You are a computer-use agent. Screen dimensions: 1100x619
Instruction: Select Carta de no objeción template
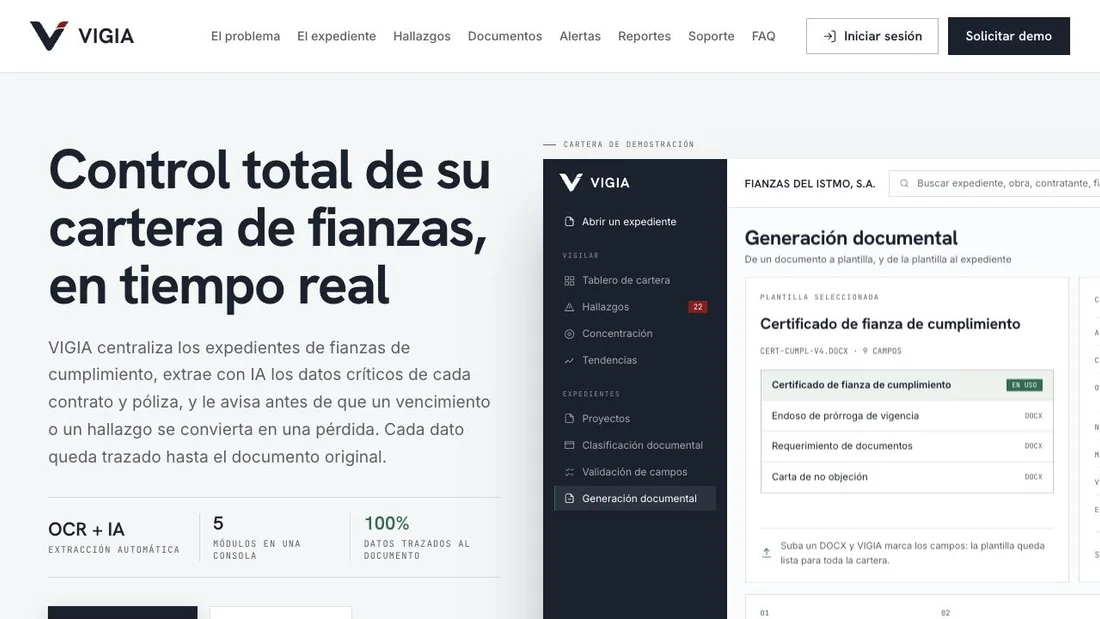(907, 477)
